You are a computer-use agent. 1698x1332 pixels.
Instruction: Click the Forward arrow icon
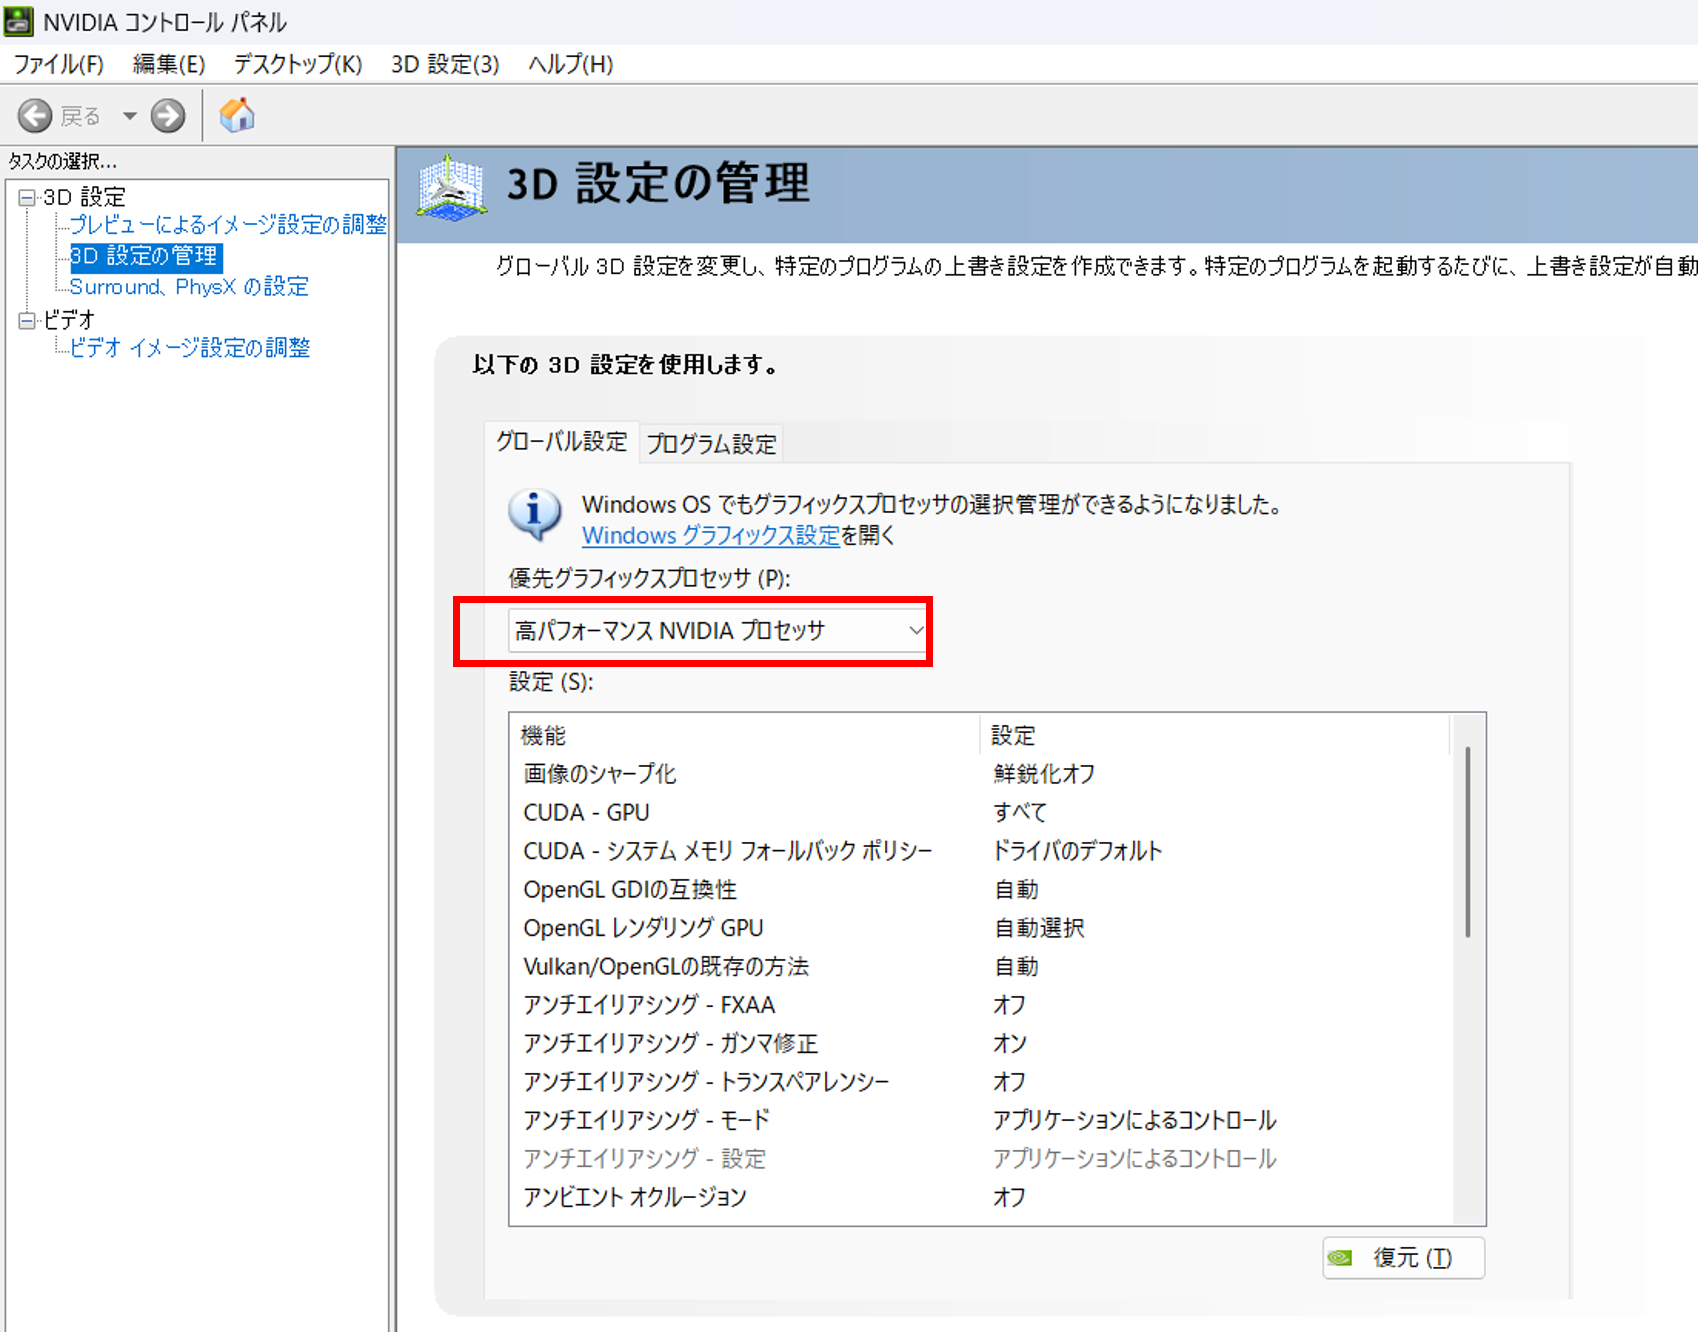tap(168, 116)
